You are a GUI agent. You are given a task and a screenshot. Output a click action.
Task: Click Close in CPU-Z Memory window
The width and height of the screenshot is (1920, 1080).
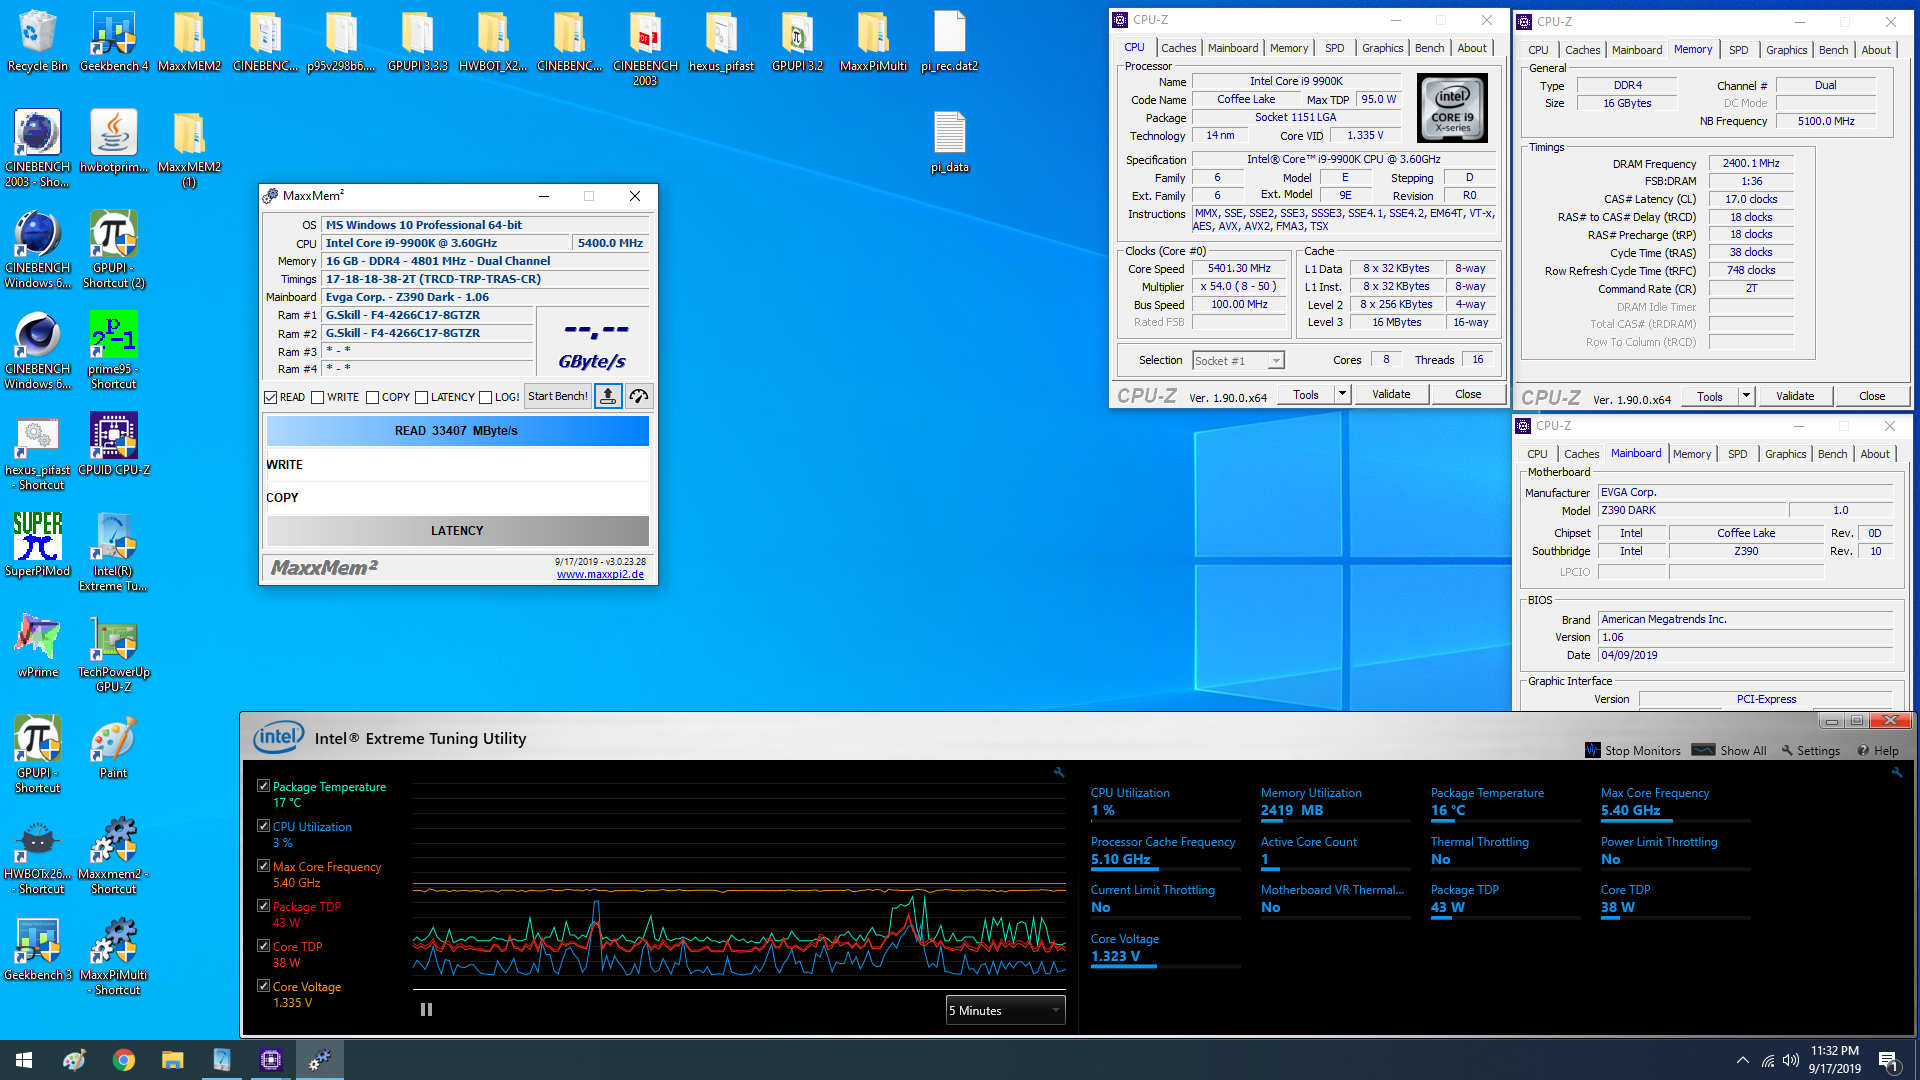[1872, 396]
